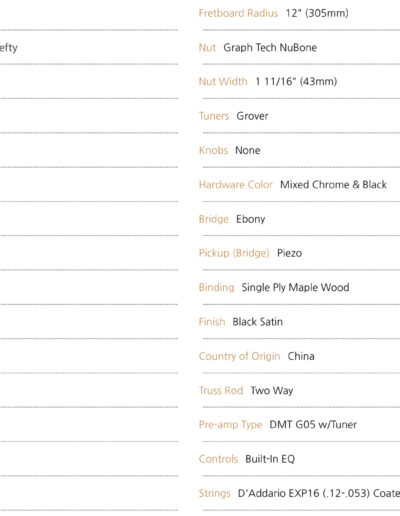
Task: Select Mixed Chrome & Black hardware color
Action: (x=333, y=184)
